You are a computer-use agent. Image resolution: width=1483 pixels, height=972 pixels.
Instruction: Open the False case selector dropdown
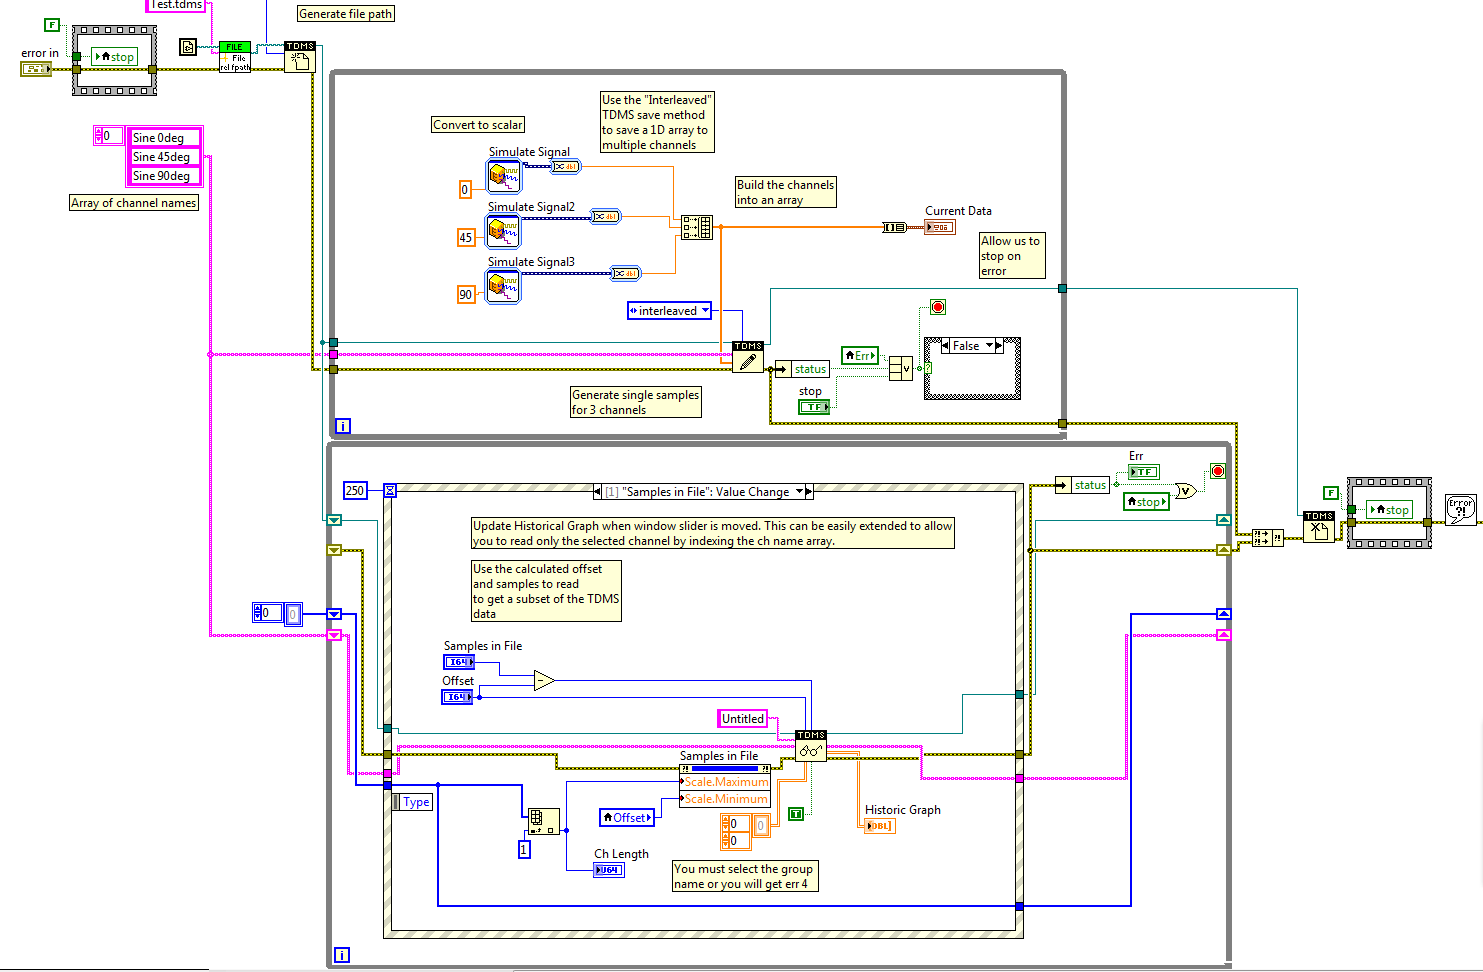[x=990, y=346]
